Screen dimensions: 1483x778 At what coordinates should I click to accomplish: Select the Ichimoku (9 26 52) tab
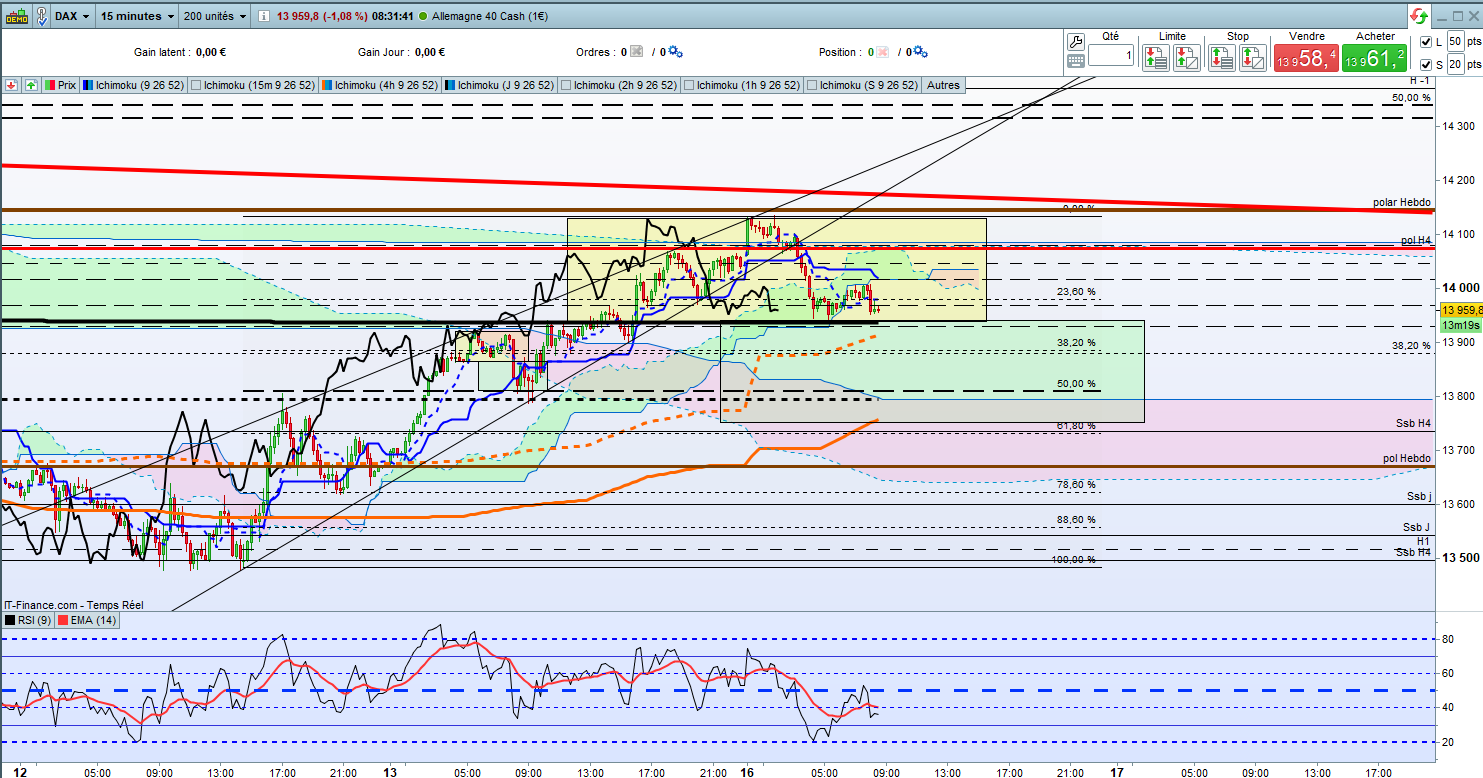point(134,85)
